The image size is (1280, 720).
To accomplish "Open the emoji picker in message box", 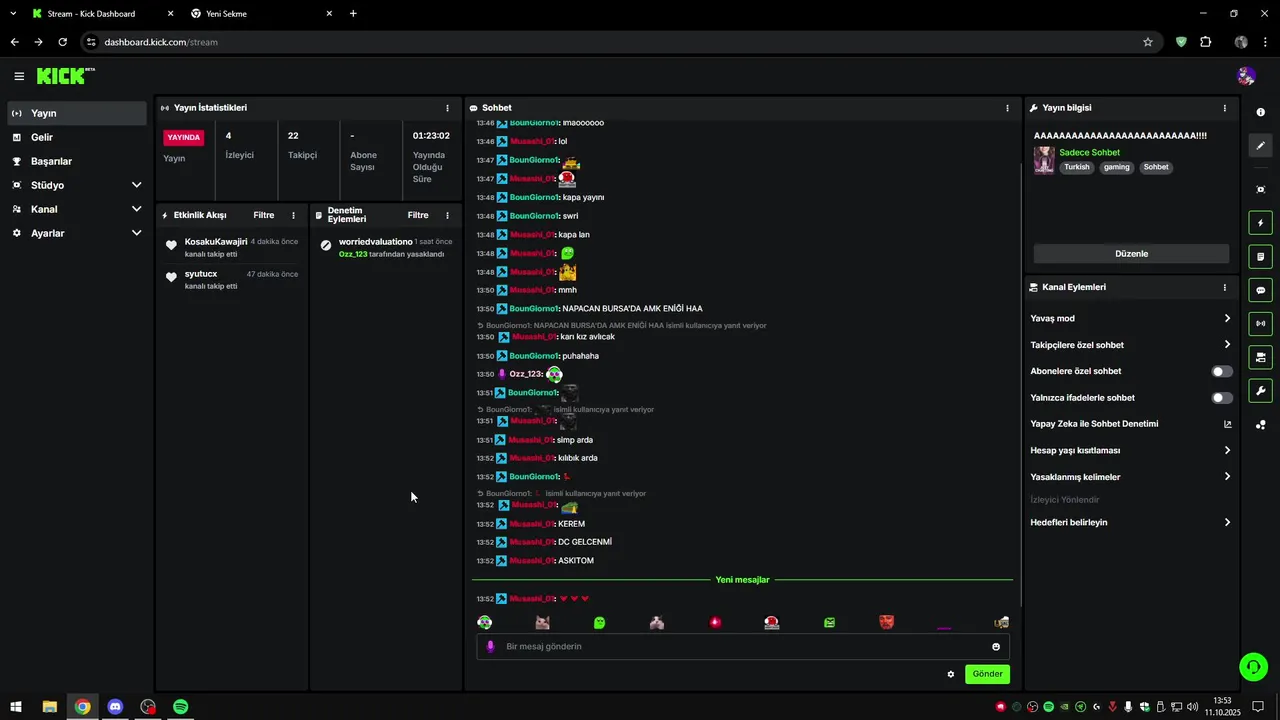I will (x=996, y=647).
